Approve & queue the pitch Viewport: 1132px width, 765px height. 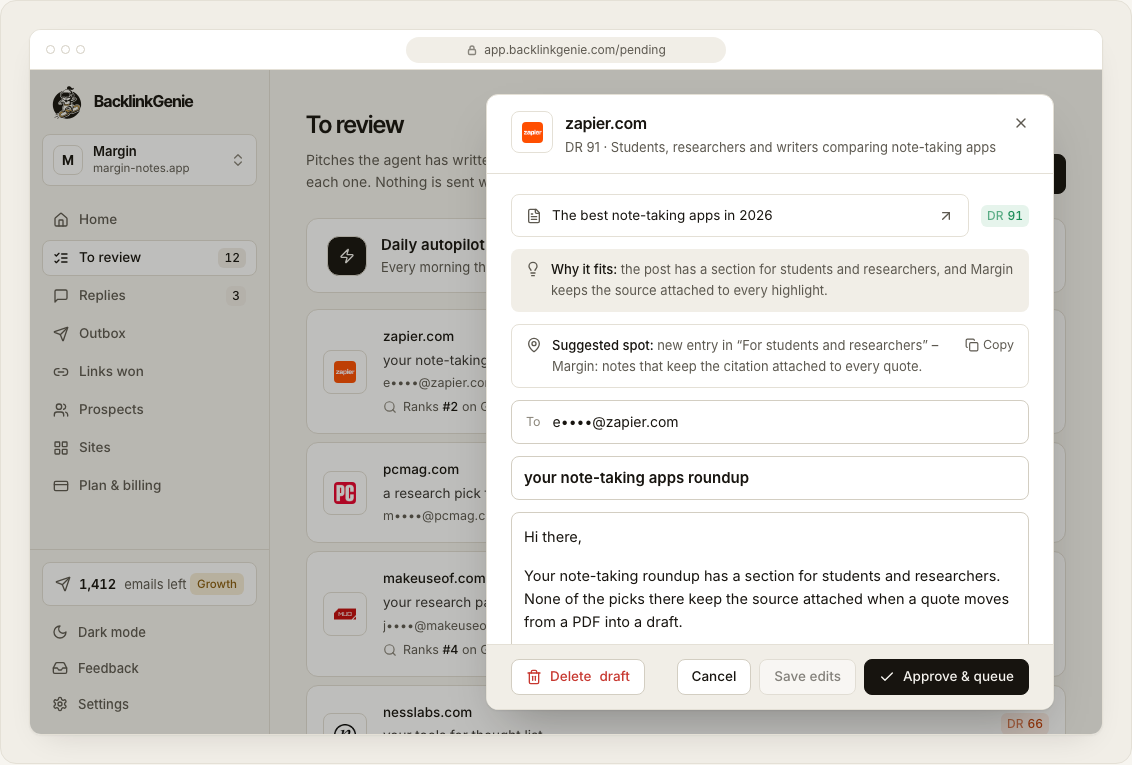(946, 677)
